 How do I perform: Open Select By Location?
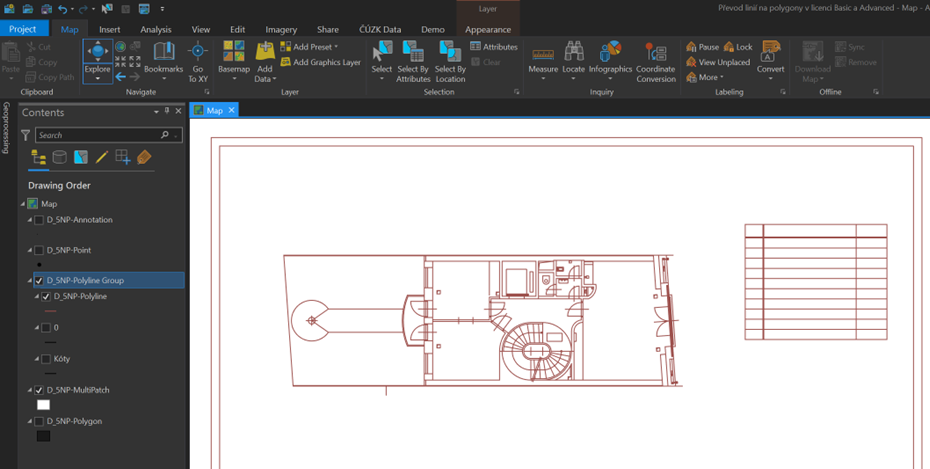click(x=450, y=62)
